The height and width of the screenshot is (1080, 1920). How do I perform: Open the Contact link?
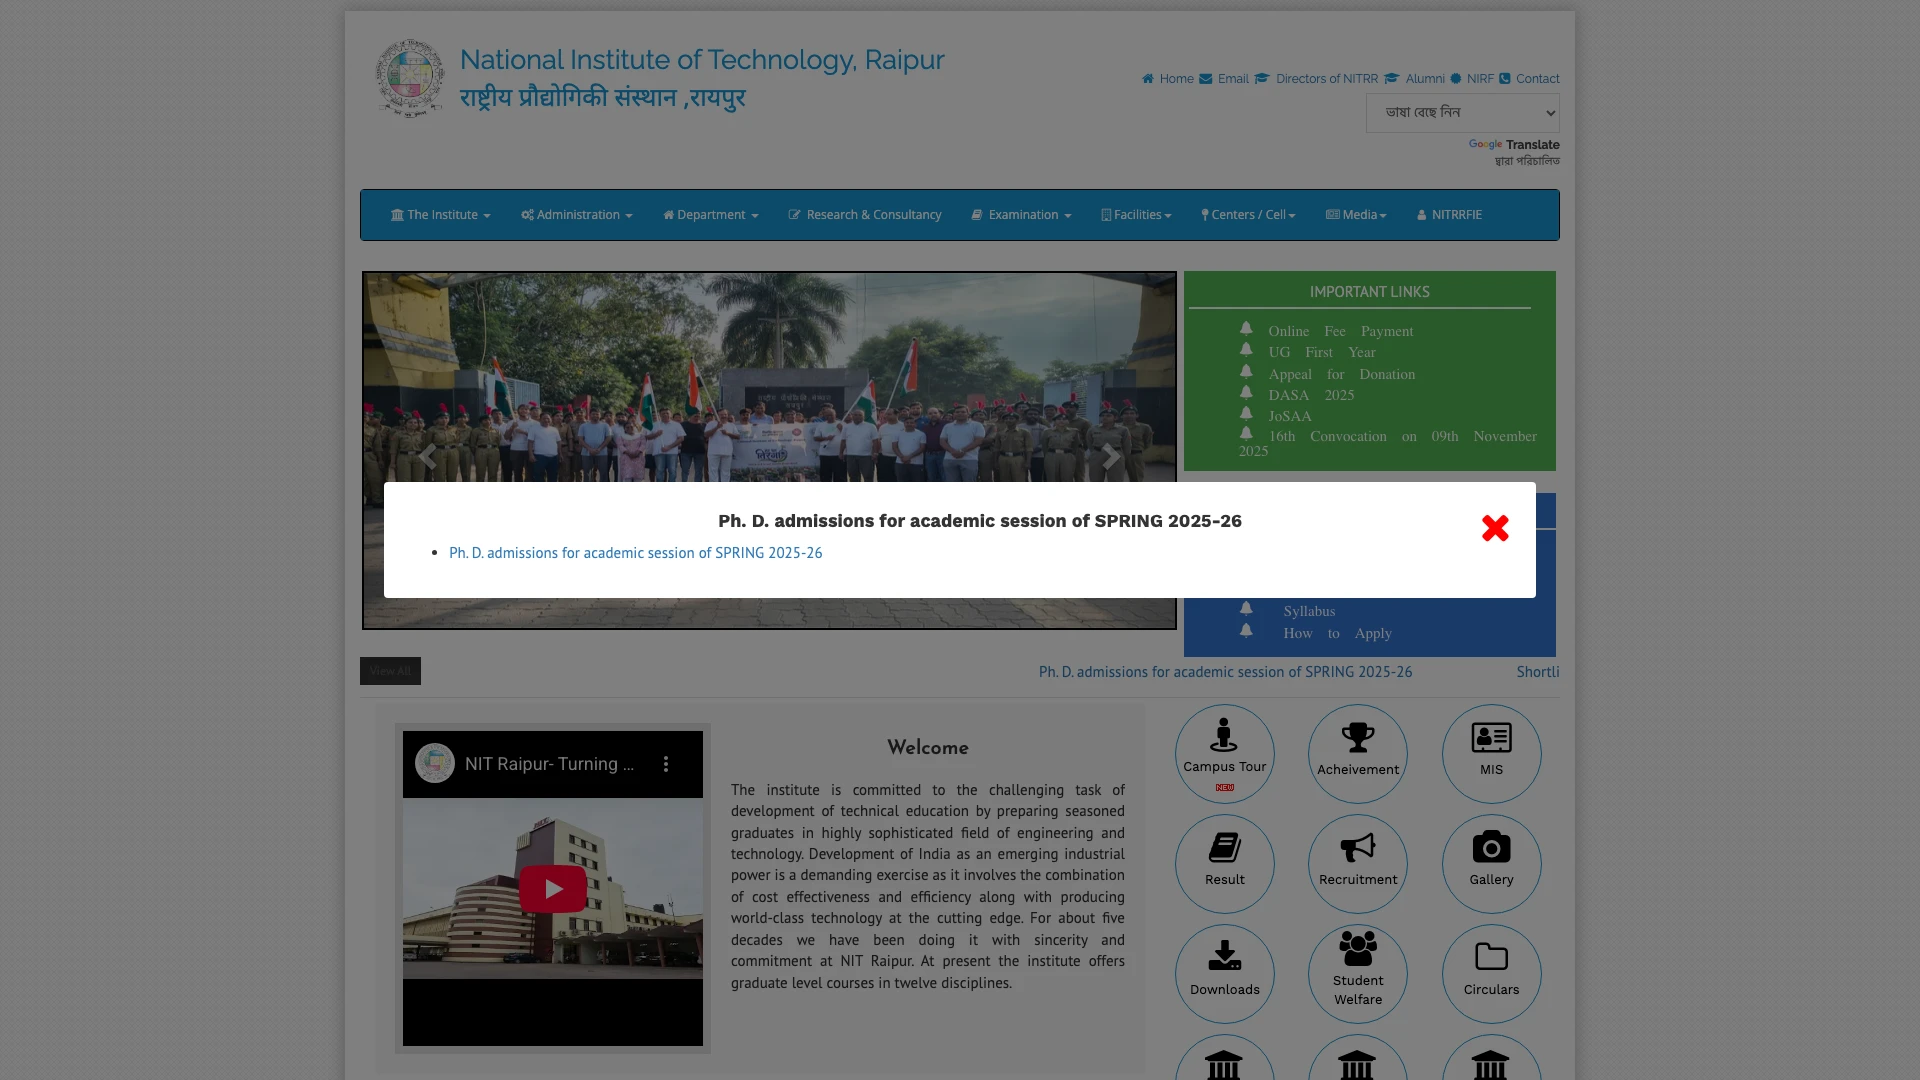pyautogui.click(x=1529, y=79)
